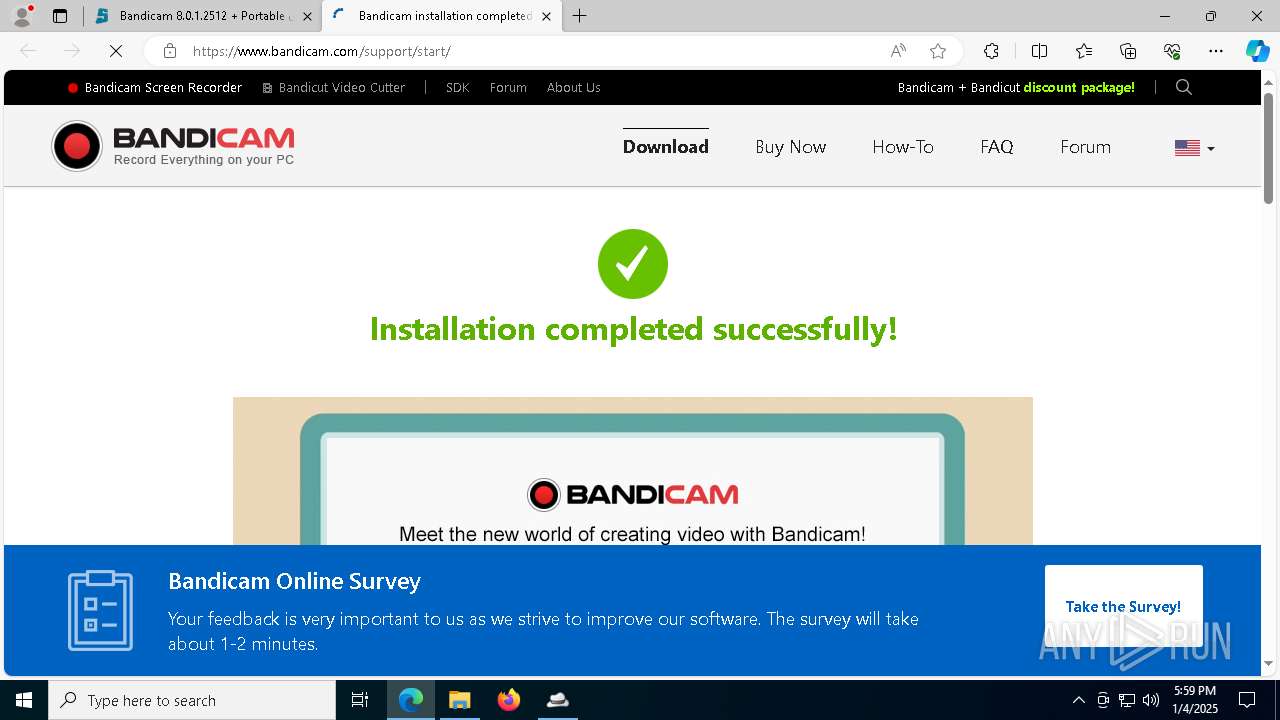Image resolution: width=1280 pixels, height=720 pixels.
Task: Open the Collections icon
Action: (x=1128, y=51)
